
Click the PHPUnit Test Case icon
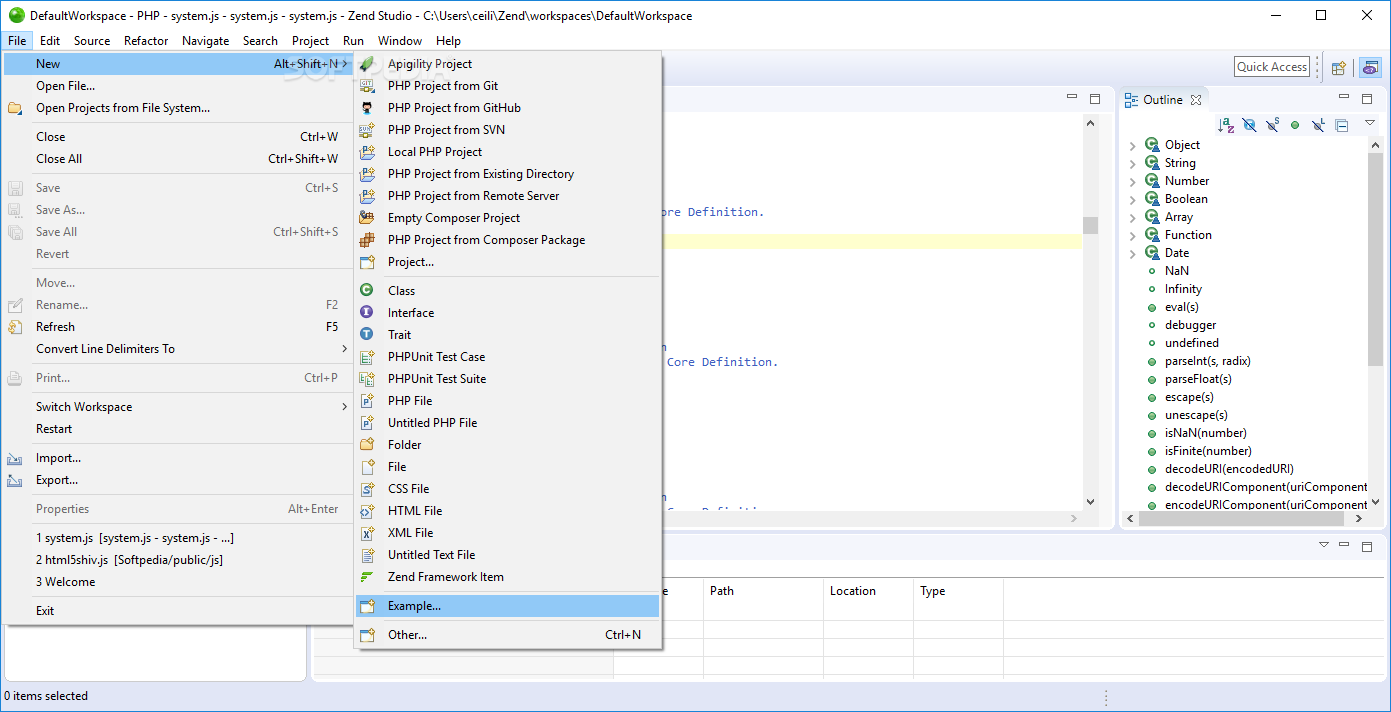pos(367,357)
